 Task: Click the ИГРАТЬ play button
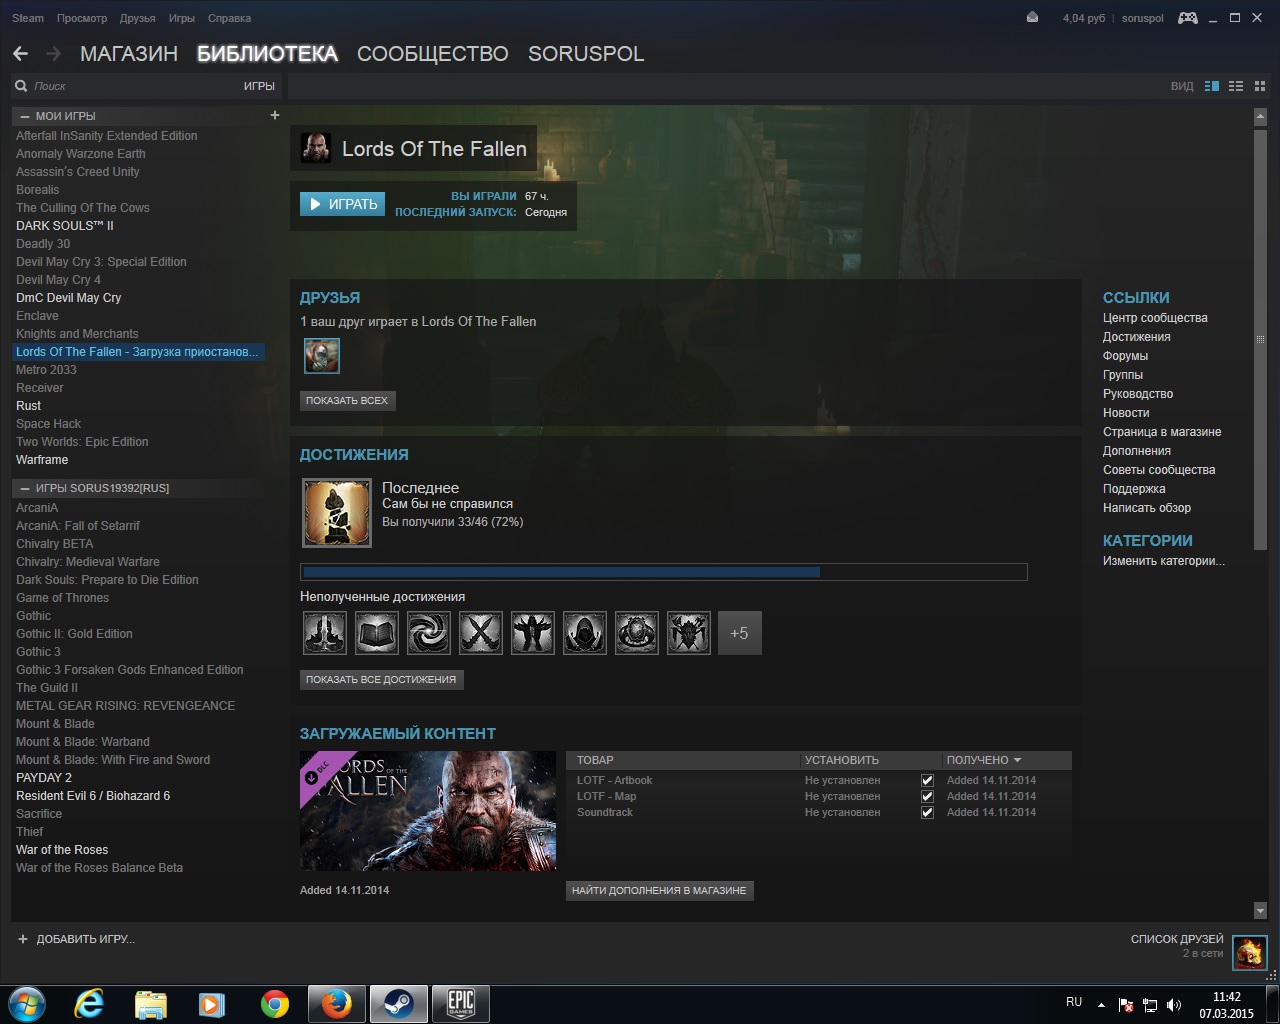coord(342,204)
